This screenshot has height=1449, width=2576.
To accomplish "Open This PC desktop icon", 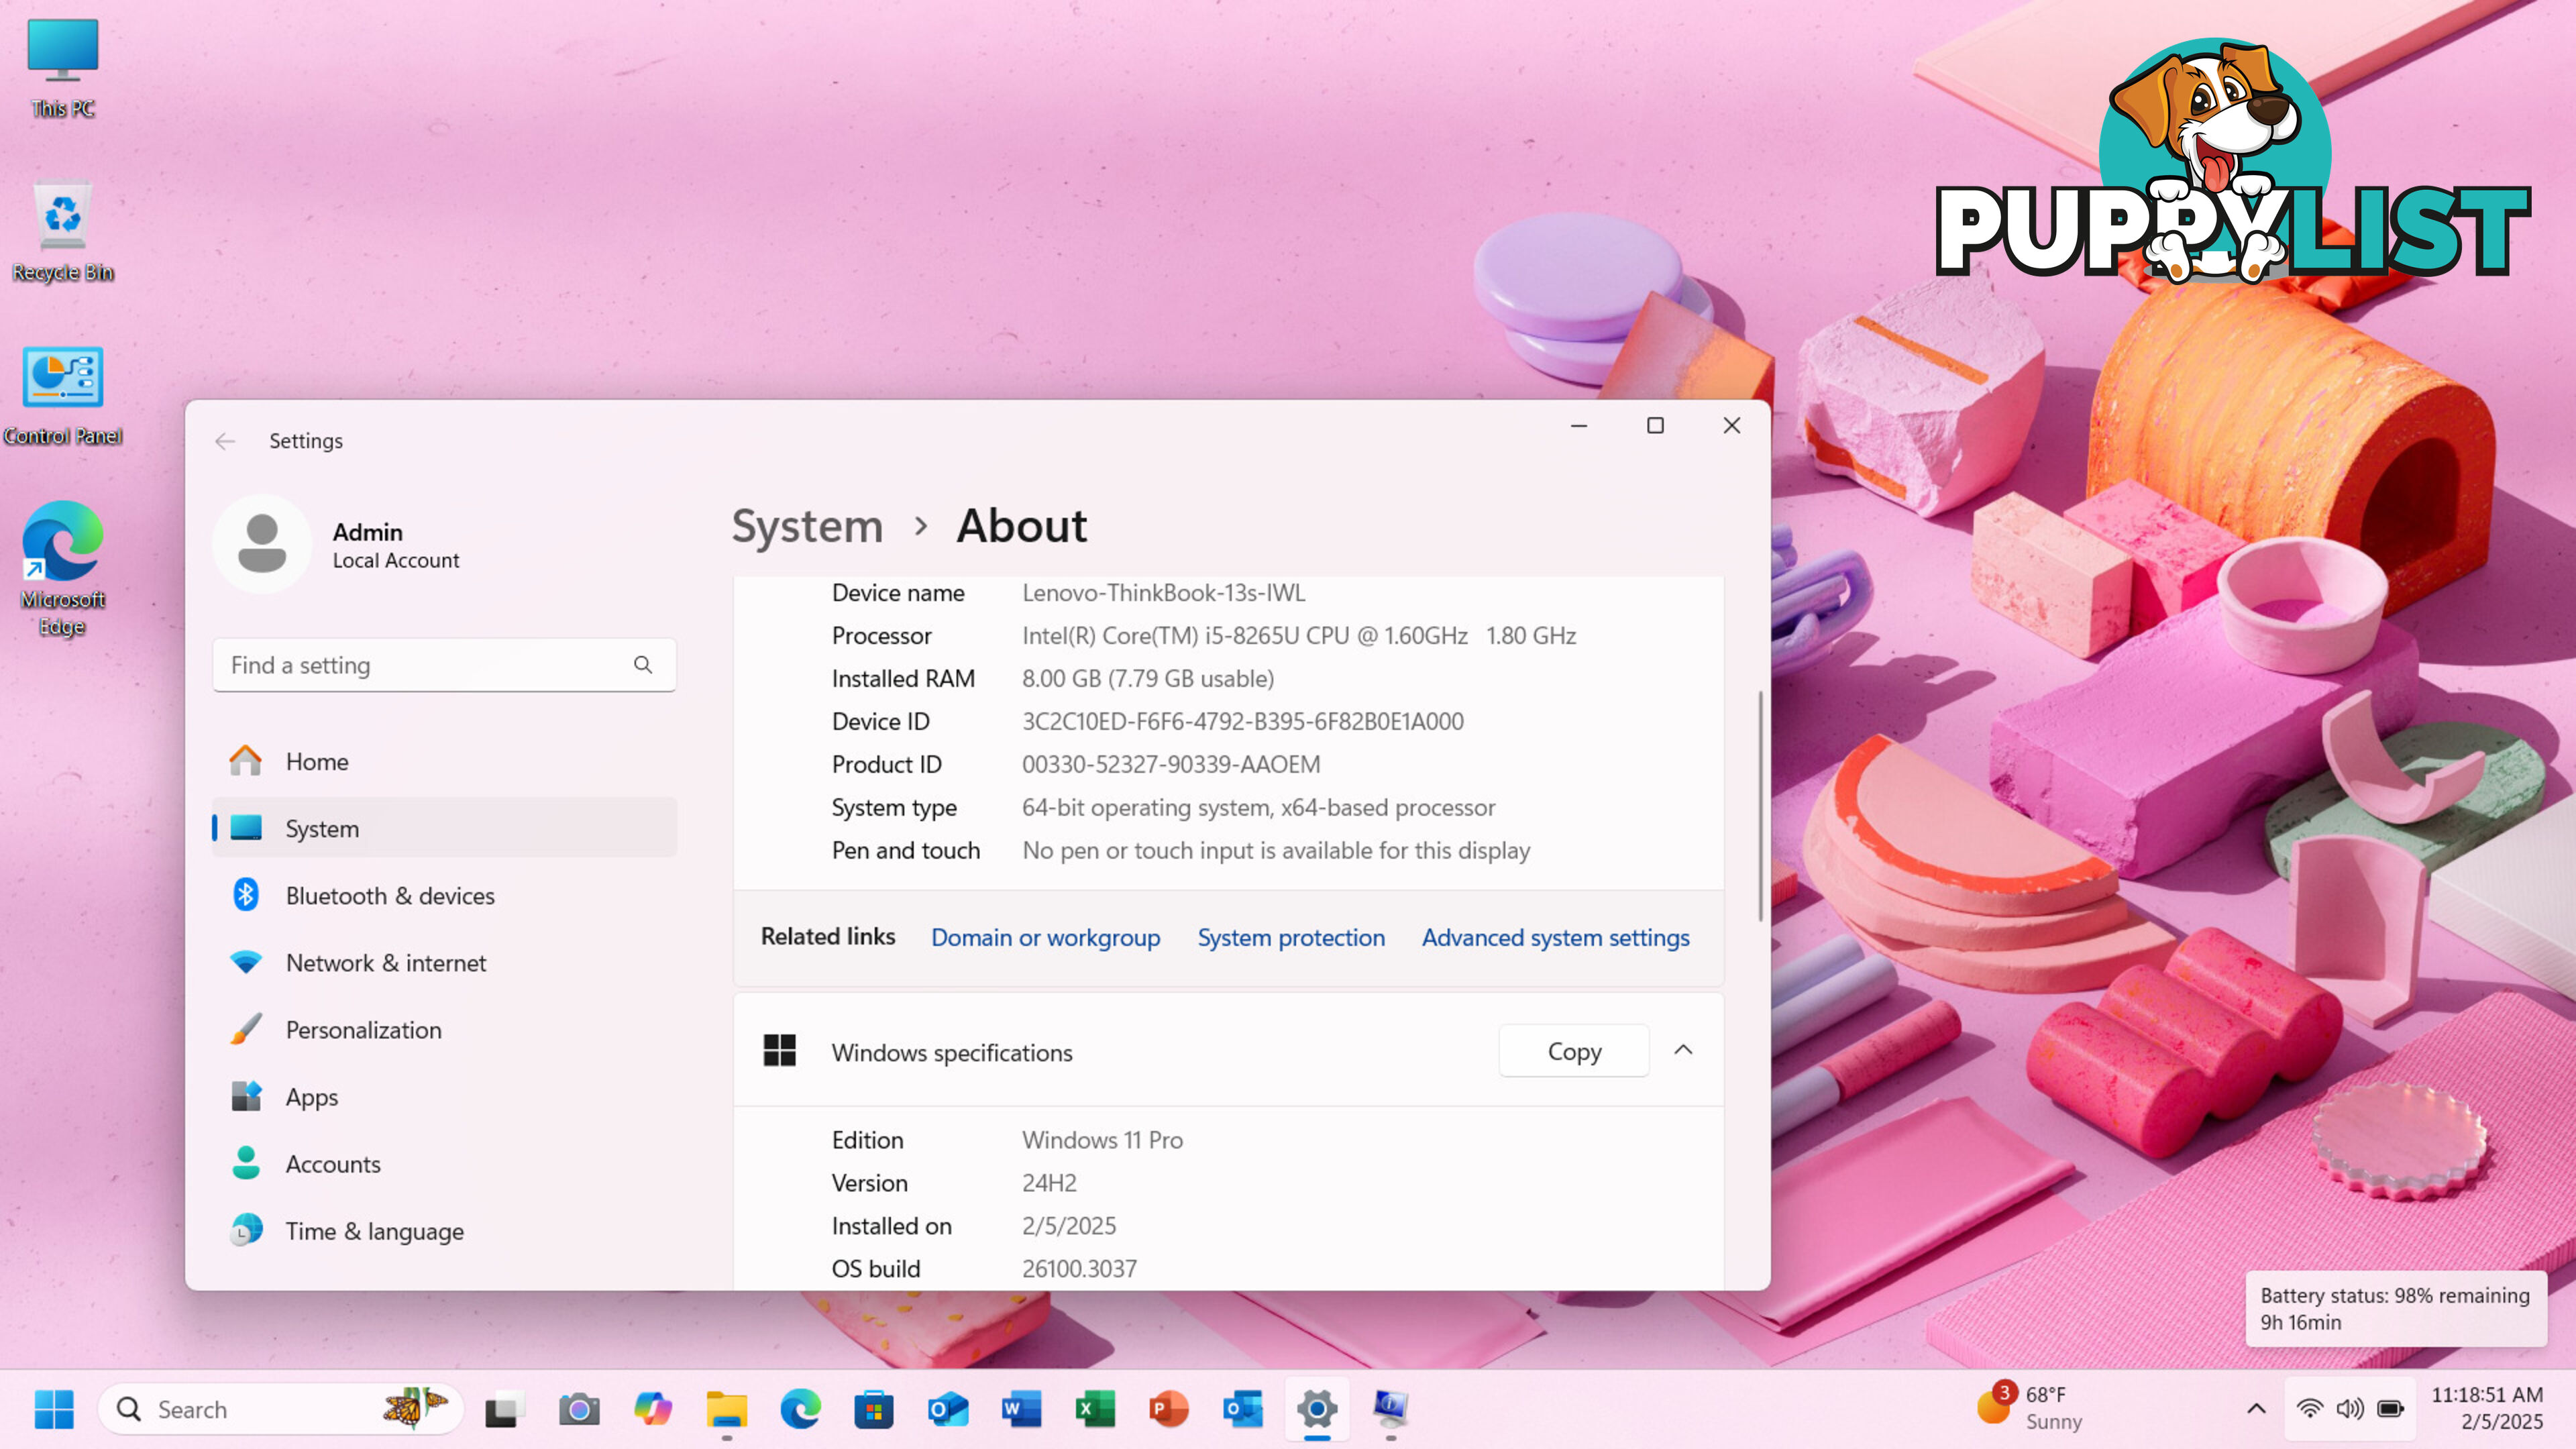I will coord(62,68).
